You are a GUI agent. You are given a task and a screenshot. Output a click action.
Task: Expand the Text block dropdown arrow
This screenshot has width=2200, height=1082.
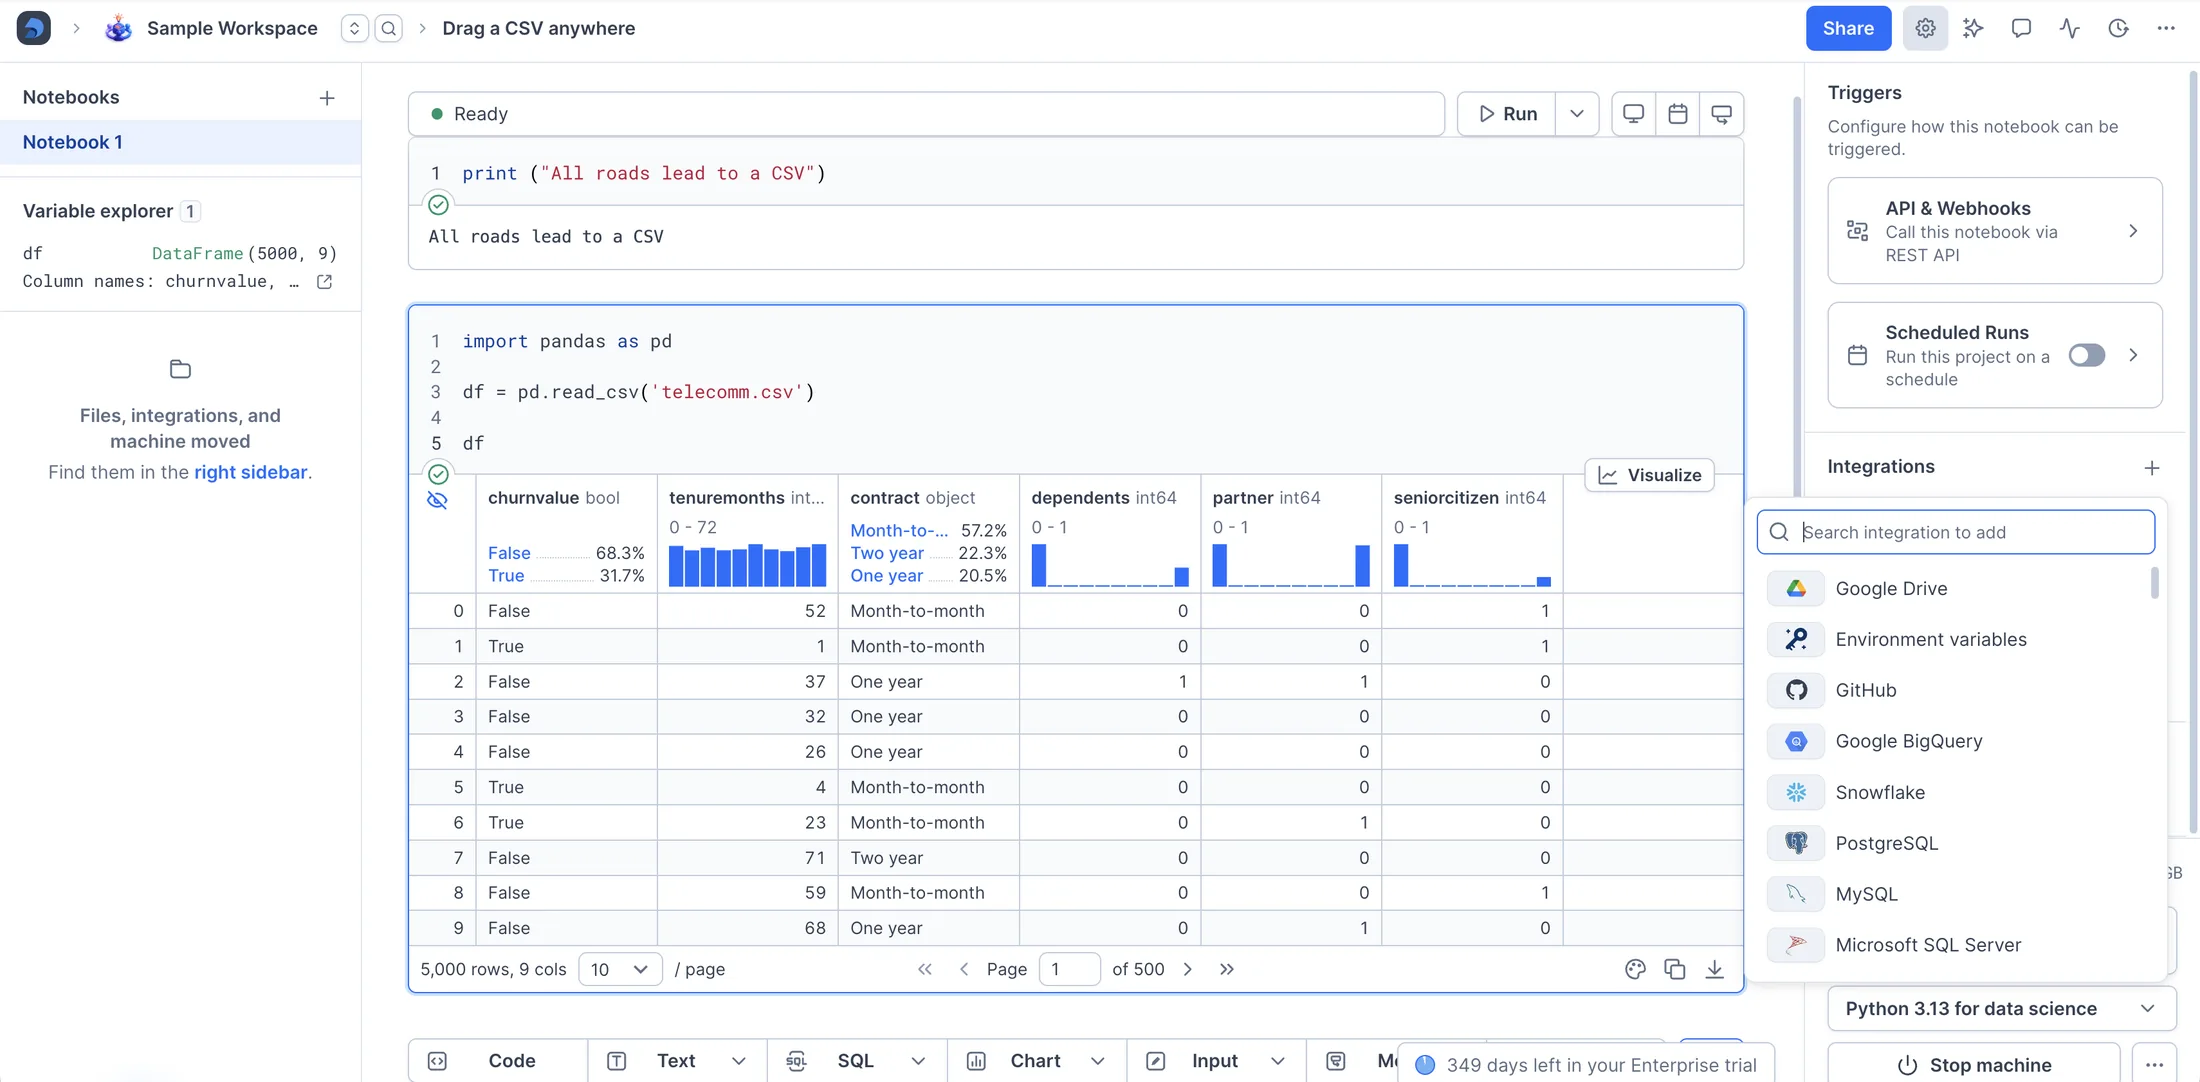(739, 1061)
